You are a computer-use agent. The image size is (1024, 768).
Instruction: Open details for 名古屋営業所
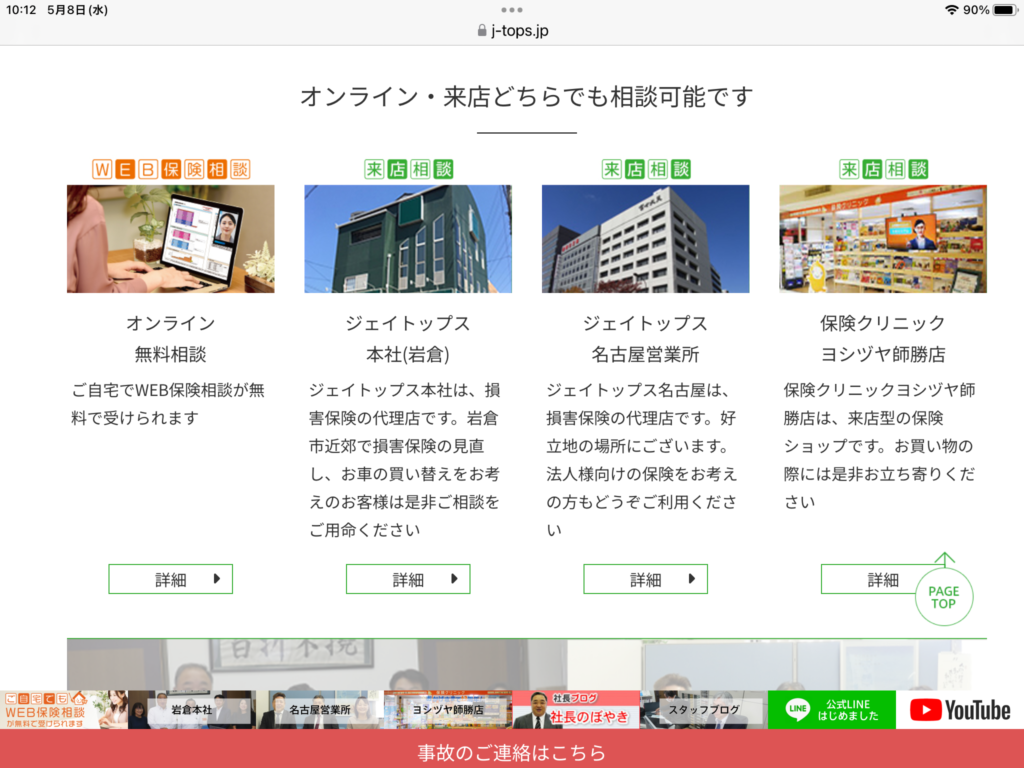click(x=645, y=579)
